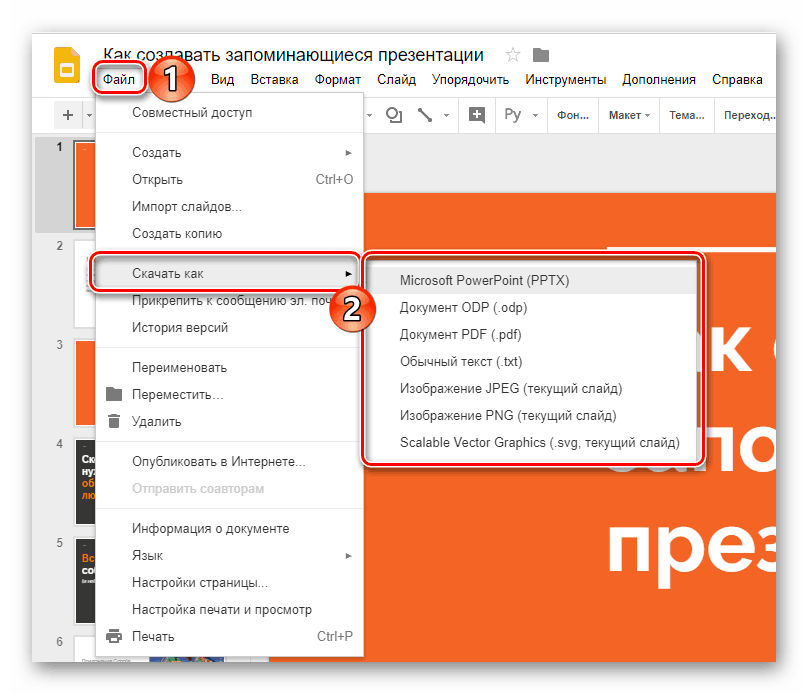Open the Файл menu
The image size is (808, 694).
(119, 79)
